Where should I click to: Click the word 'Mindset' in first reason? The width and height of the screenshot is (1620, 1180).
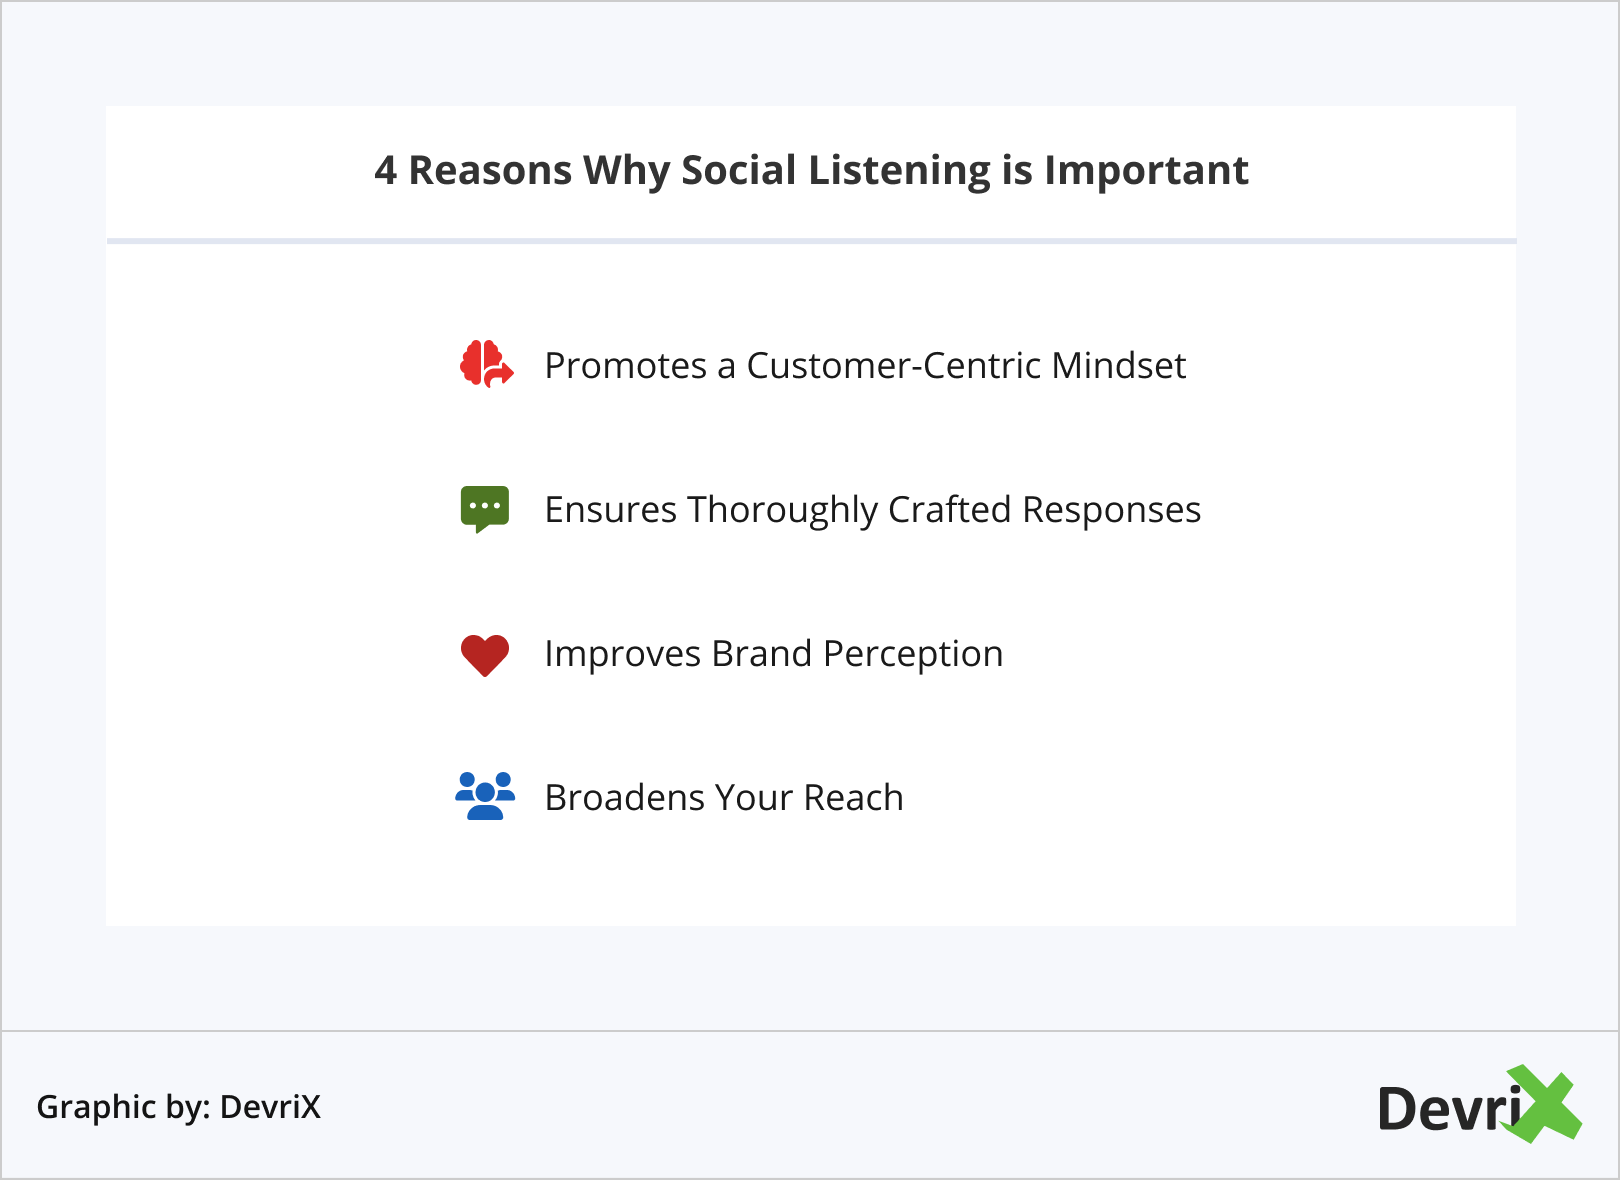(x=1119, y=366)
